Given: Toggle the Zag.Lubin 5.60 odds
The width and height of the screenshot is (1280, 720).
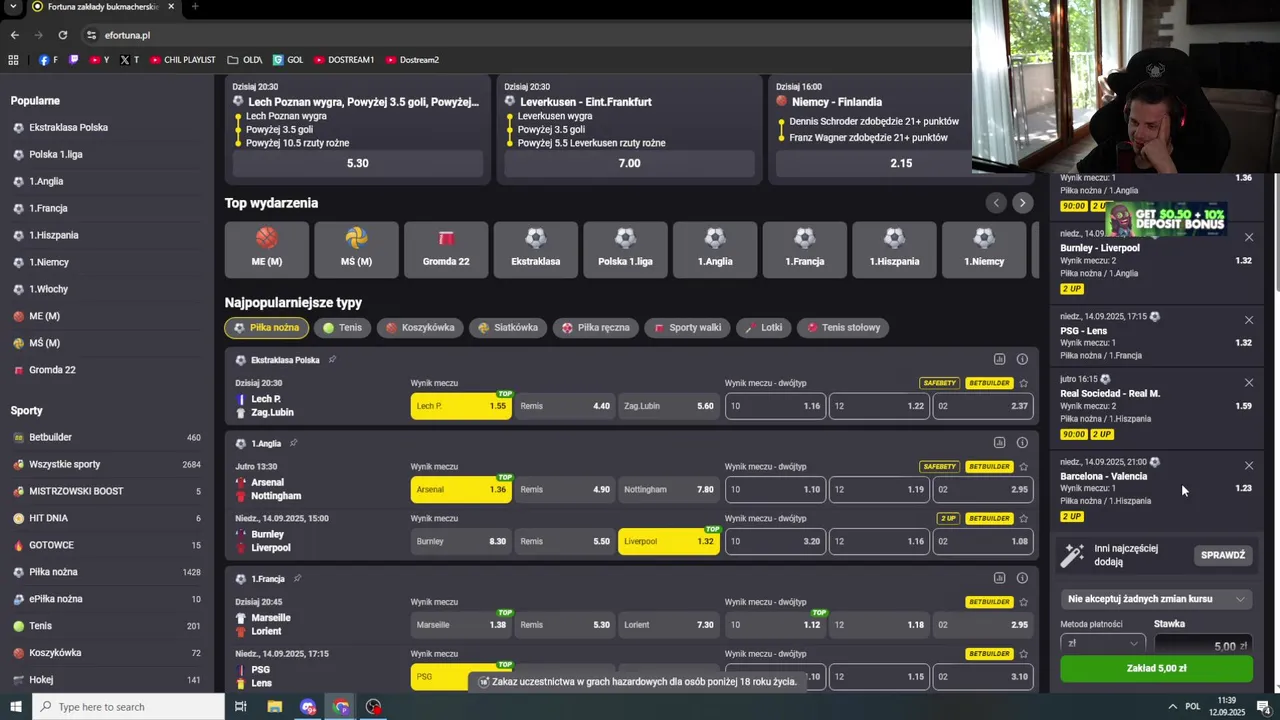Looking at the screenshot, I should pos(669,406).
